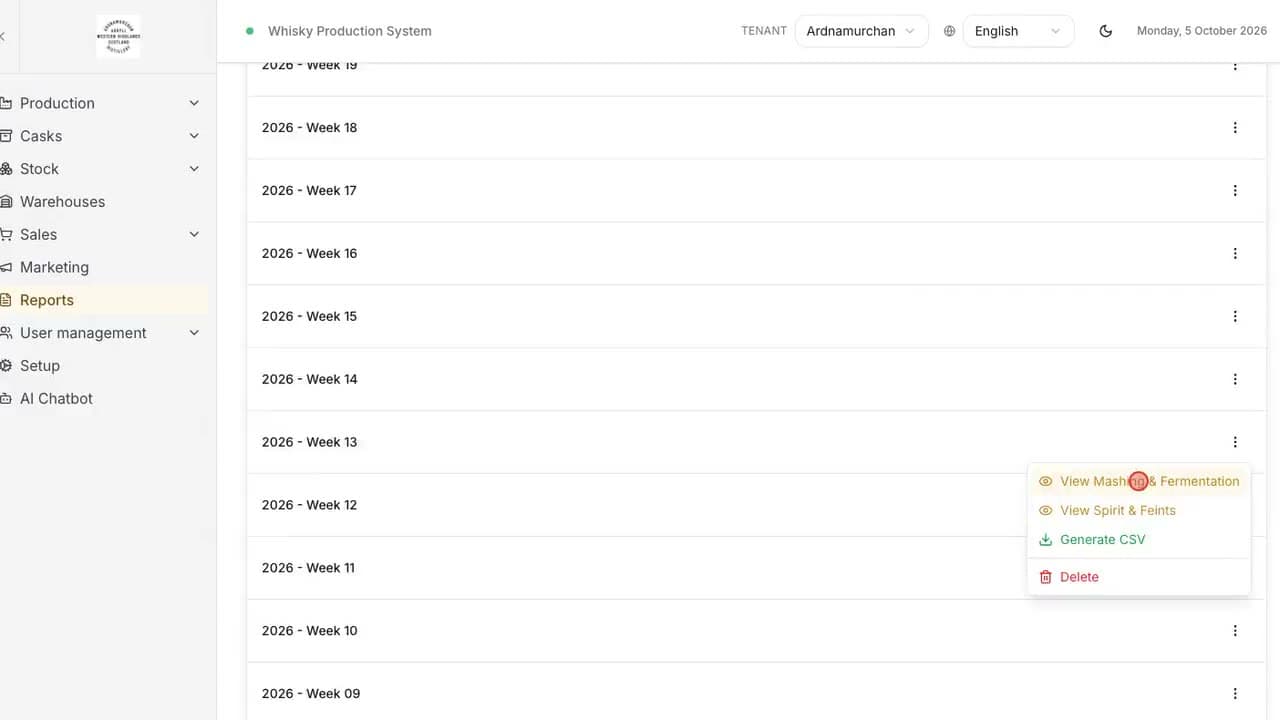Expand the Casks sidebar section
The height and width of the screenshot is (720, 1280).
coord(194,136)
